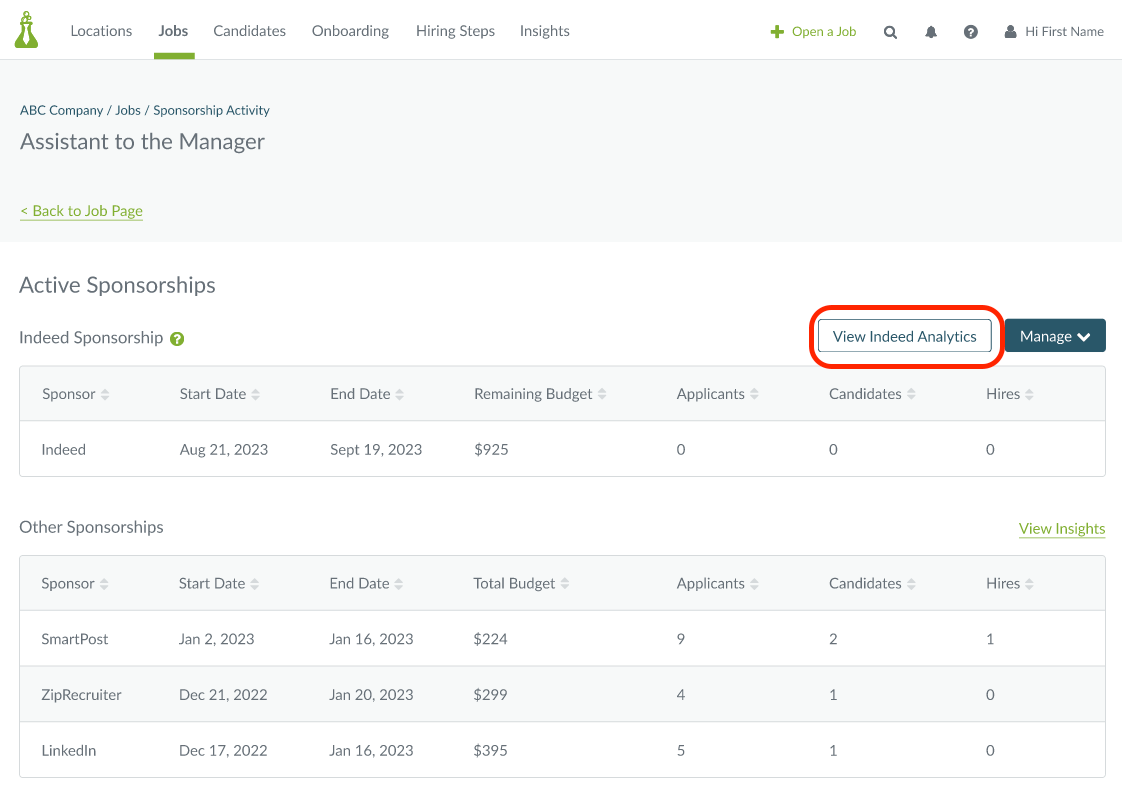
Task: Click the View Indeed Analytics button
Action: click(x=904, y=336)
